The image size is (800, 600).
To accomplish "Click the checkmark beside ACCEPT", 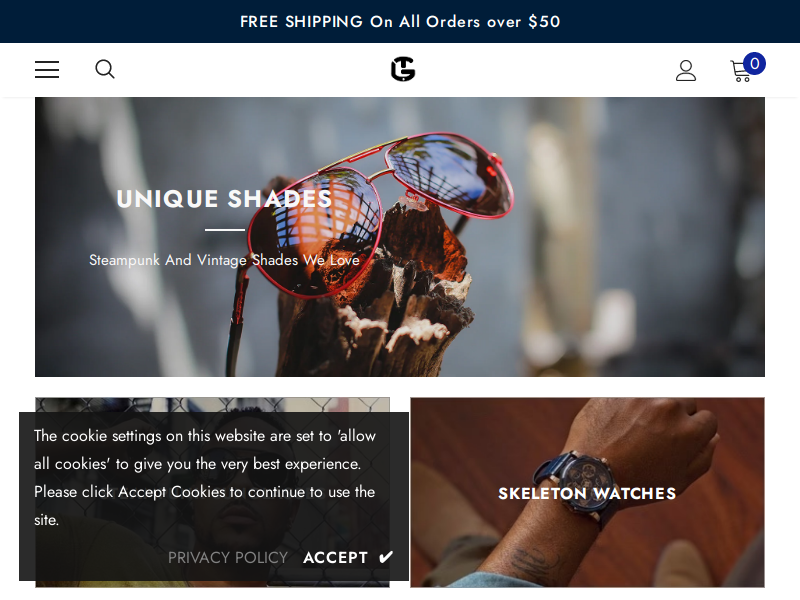I will (386, 557).
